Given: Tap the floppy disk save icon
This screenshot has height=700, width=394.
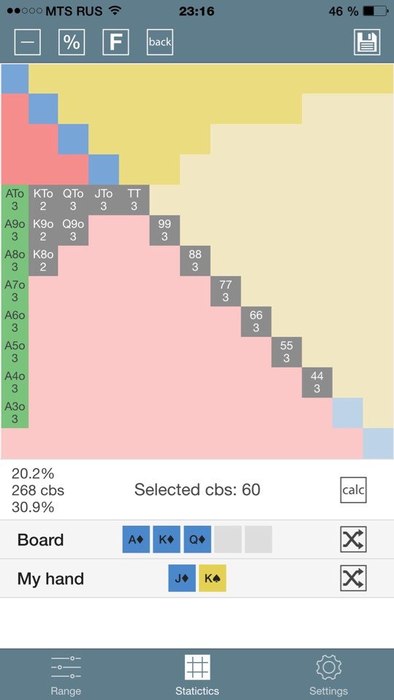Looking at the screenshot, I should tap(367, 42).
